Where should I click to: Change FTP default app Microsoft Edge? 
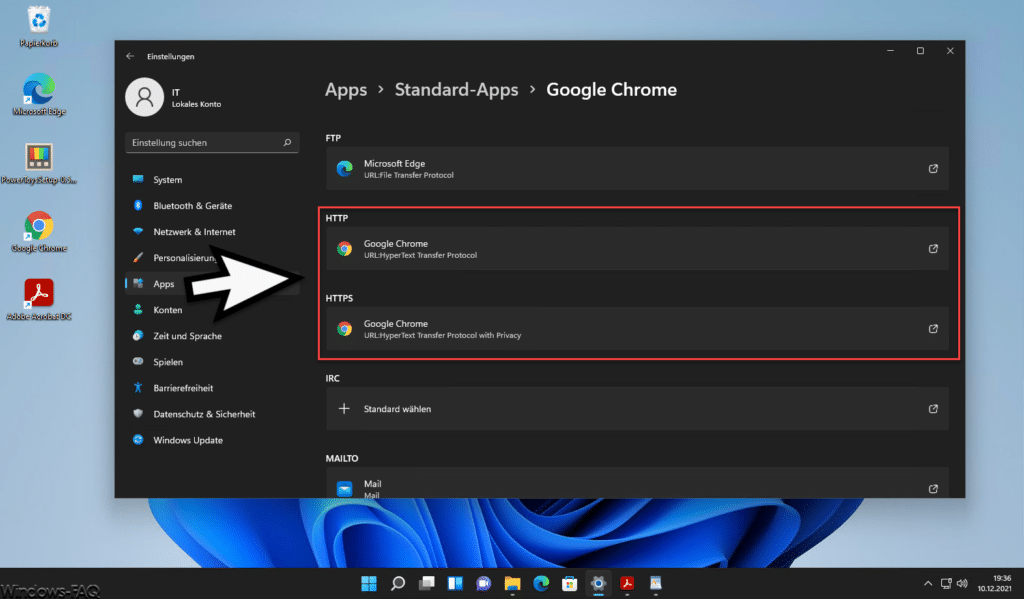click(x=637, y=169)
